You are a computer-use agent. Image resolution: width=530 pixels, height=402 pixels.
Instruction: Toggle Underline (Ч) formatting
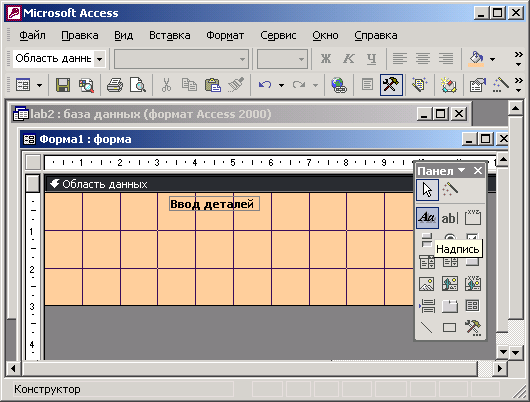[371, 59]
